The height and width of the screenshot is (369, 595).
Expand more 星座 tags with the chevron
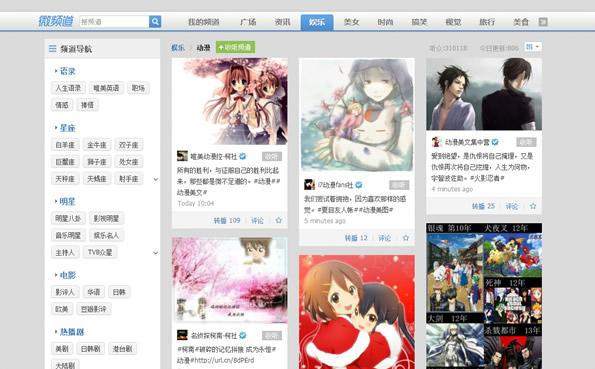156,179
